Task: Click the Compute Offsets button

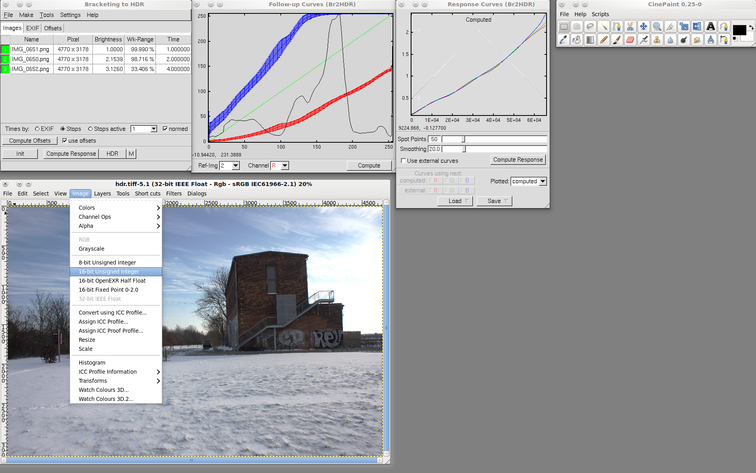Action: point(29,140)
